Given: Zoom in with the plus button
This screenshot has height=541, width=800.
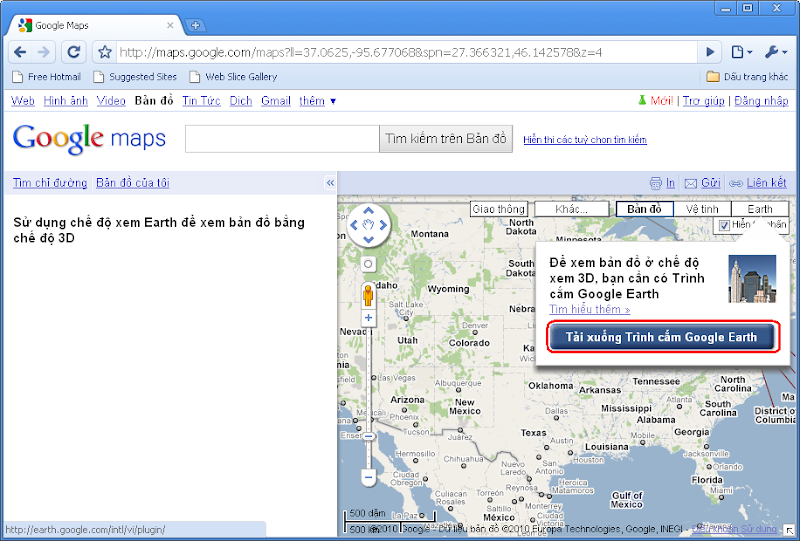Looking at the screenshot, I should 368,317.
